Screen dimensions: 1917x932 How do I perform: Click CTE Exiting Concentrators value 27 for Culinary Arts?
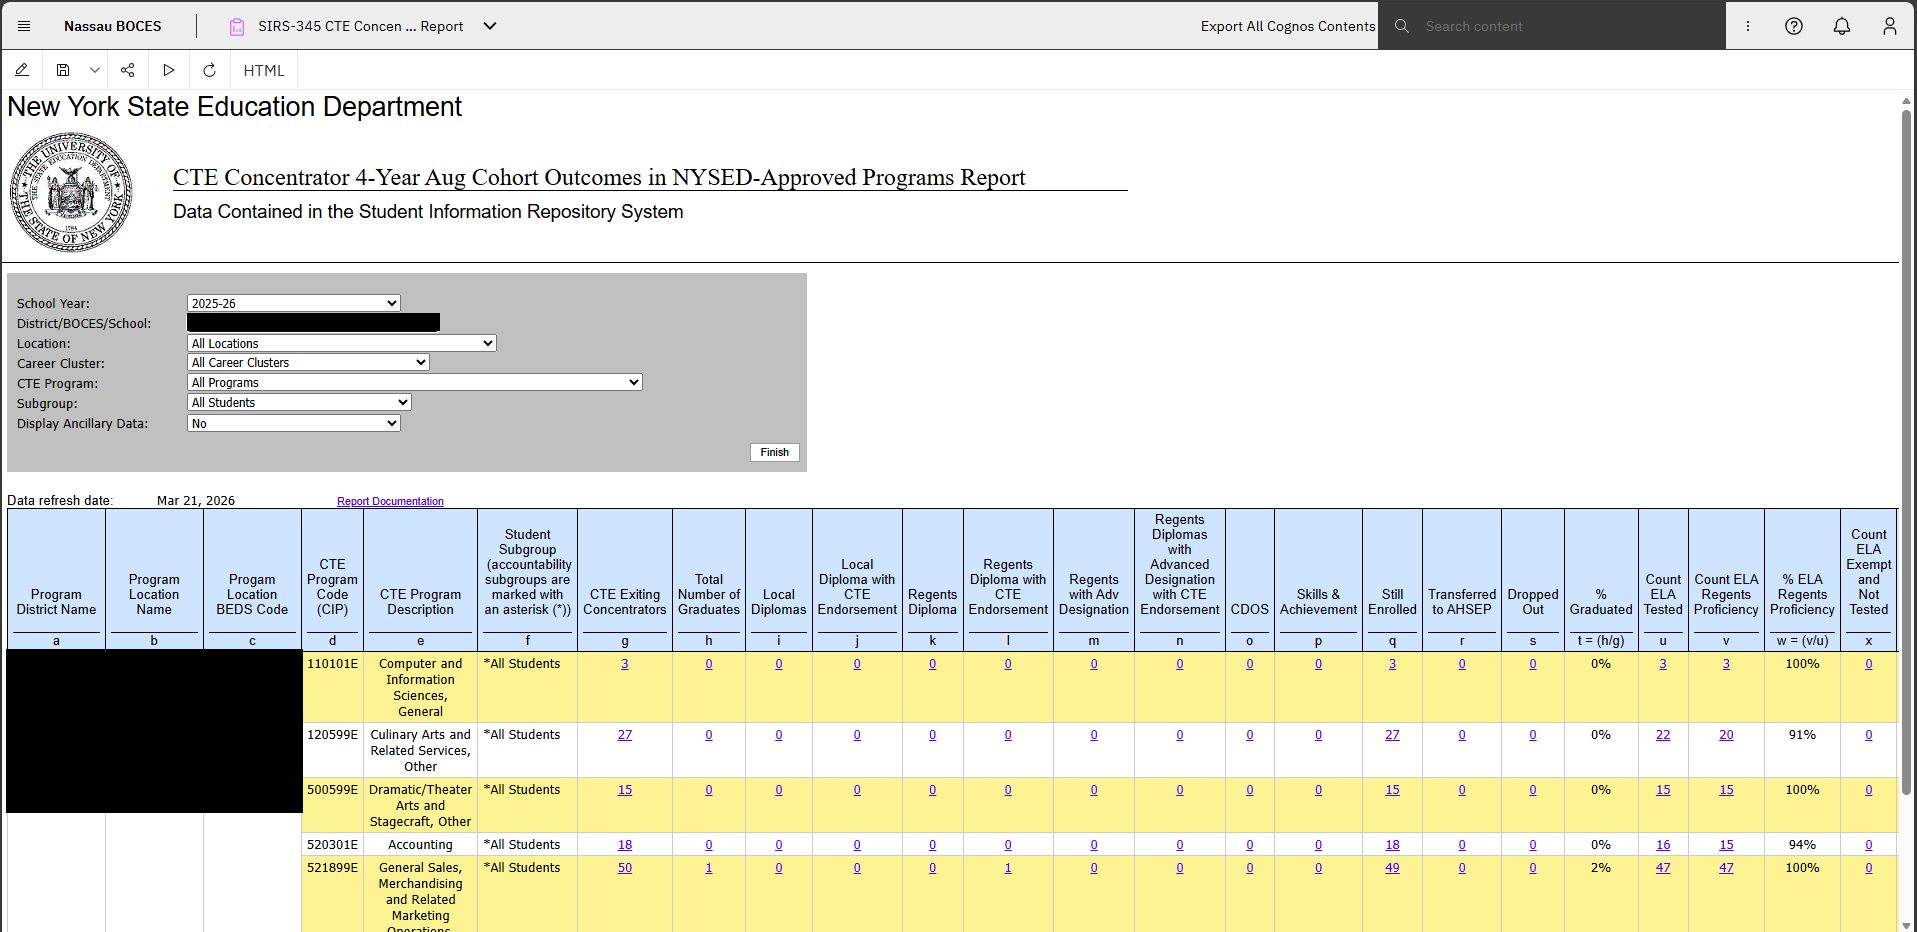[x=625, y=735]
